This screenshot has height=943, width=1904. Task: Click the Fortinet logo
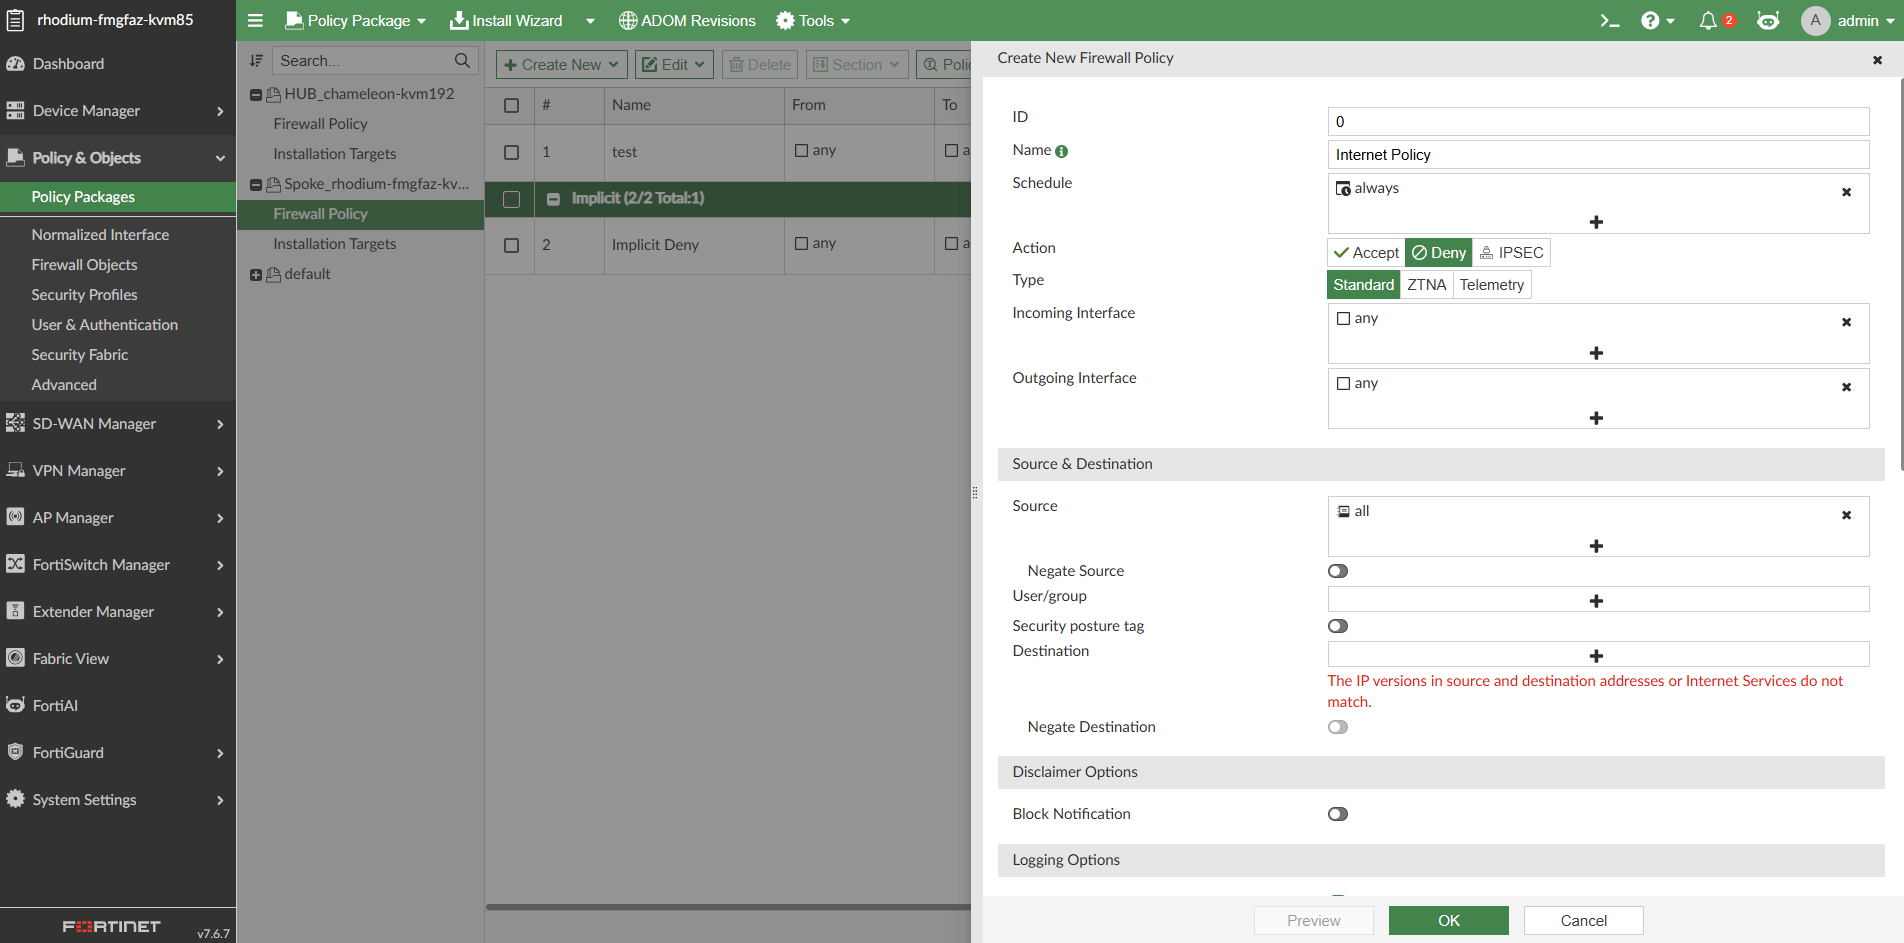(x=111, y=927)
